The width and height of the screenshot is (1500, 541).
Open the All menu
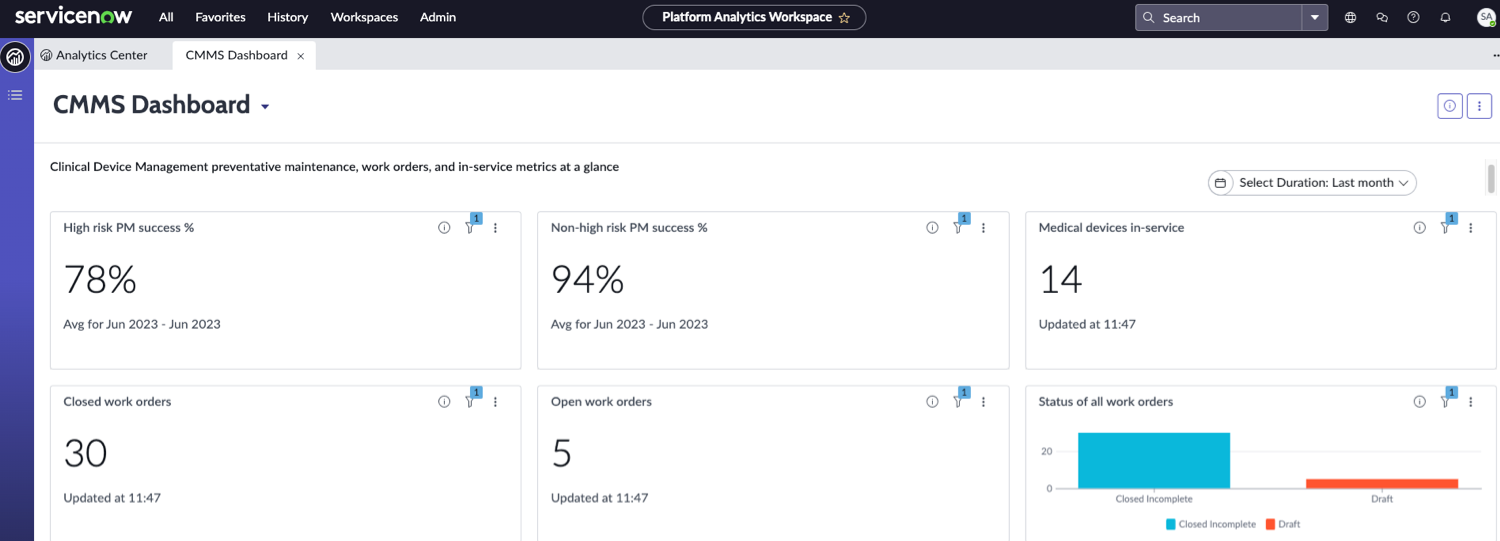click(x=166, y=17)
